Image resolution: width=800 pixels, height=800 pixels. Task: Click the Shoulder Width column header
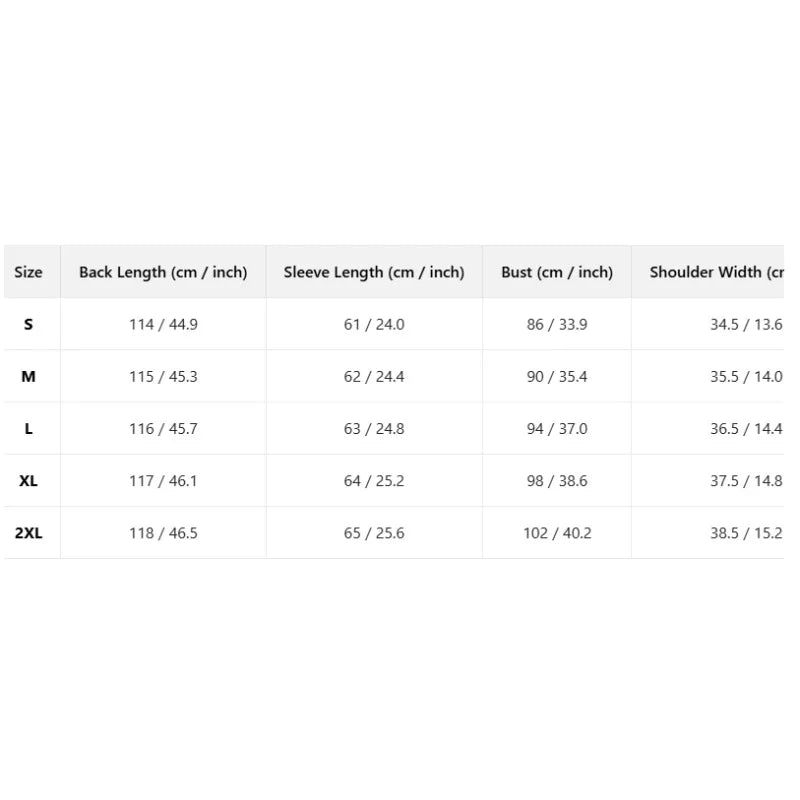(716, 272)
